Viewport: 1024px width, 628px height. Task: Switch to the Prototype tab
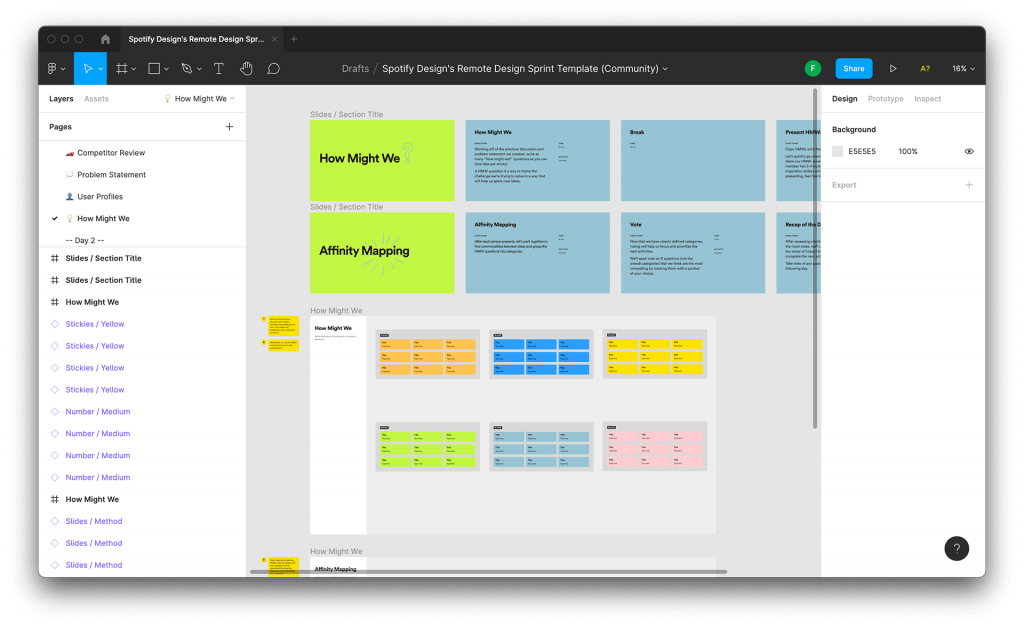pyautogui.click(x=886, y=99)
